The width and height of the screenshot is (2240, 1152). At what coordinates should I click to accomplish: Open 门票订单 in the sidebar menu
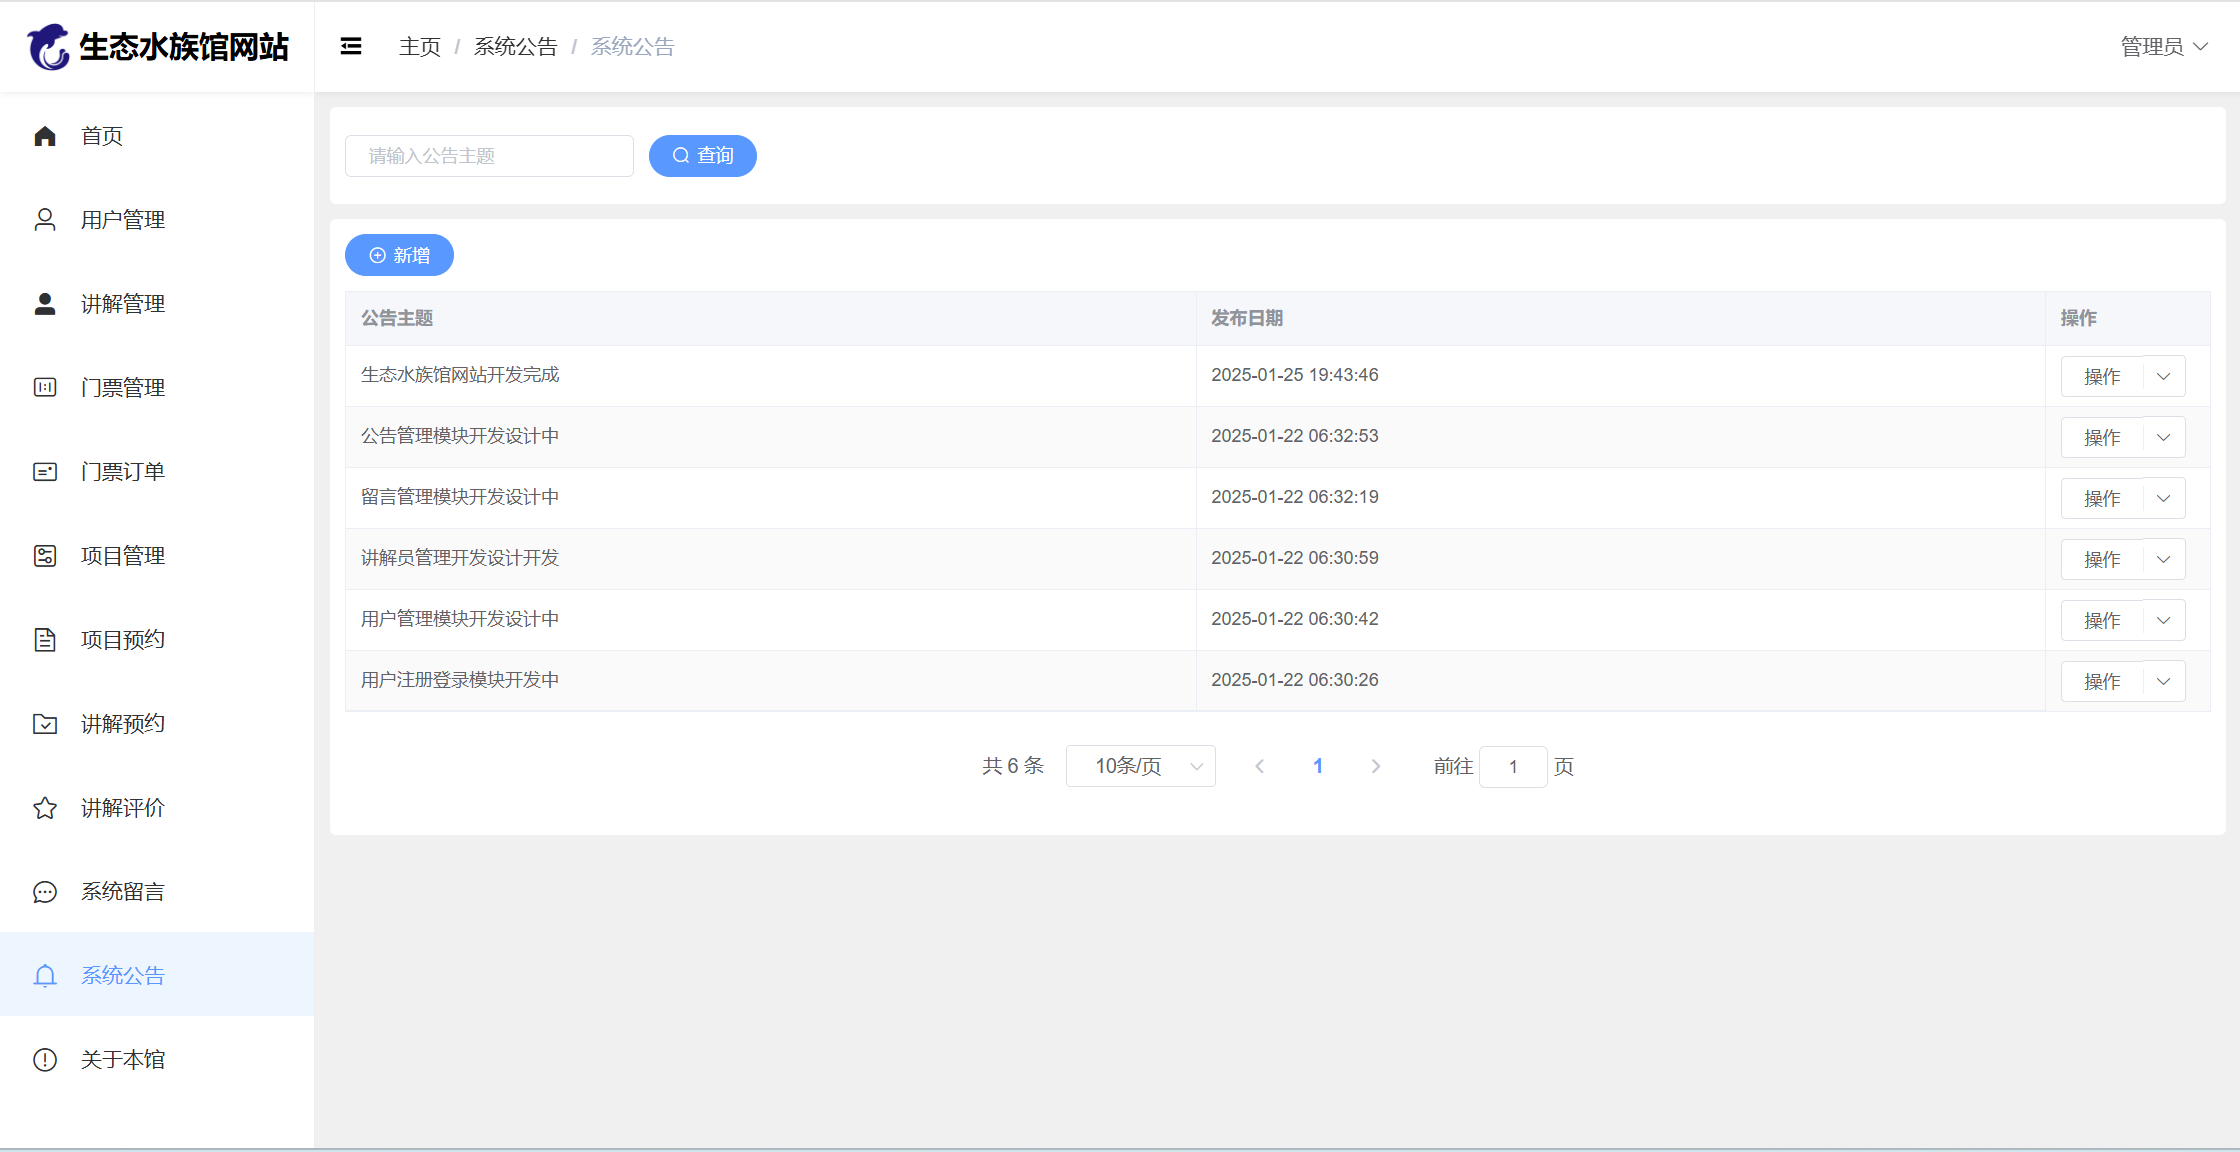[x=122, y=472]
